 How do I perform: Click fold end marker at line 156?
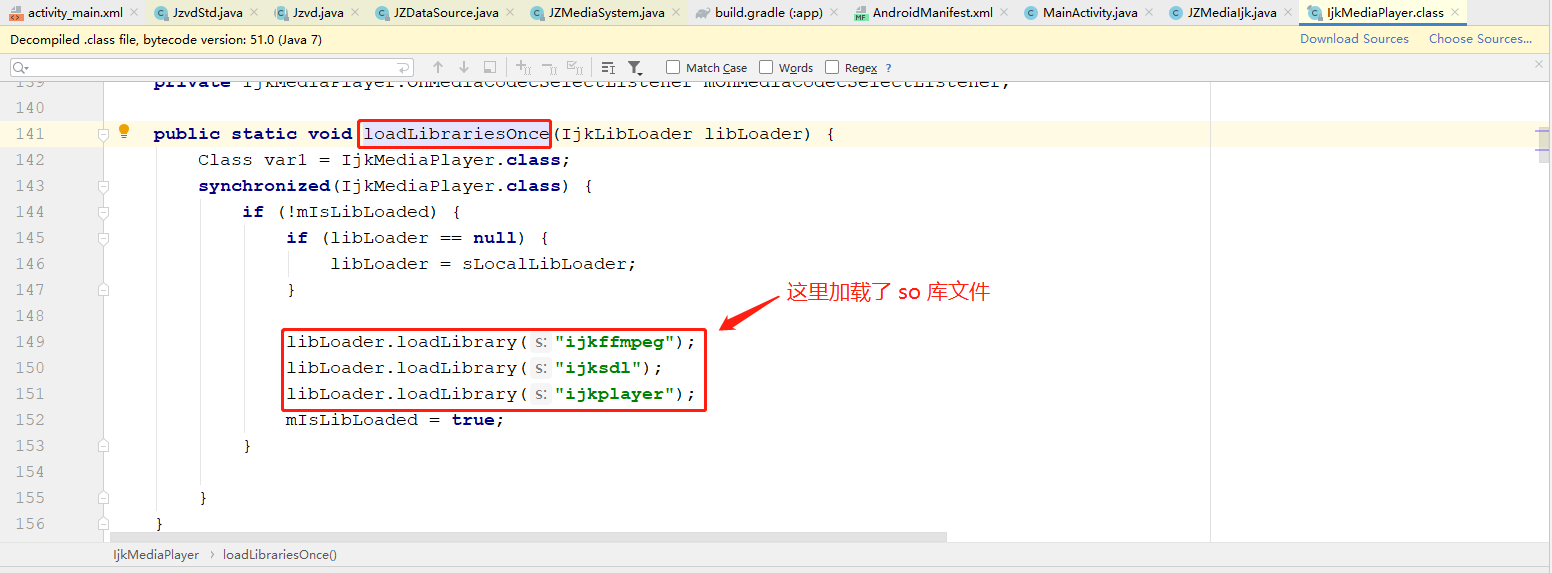[x=103, y=524]
